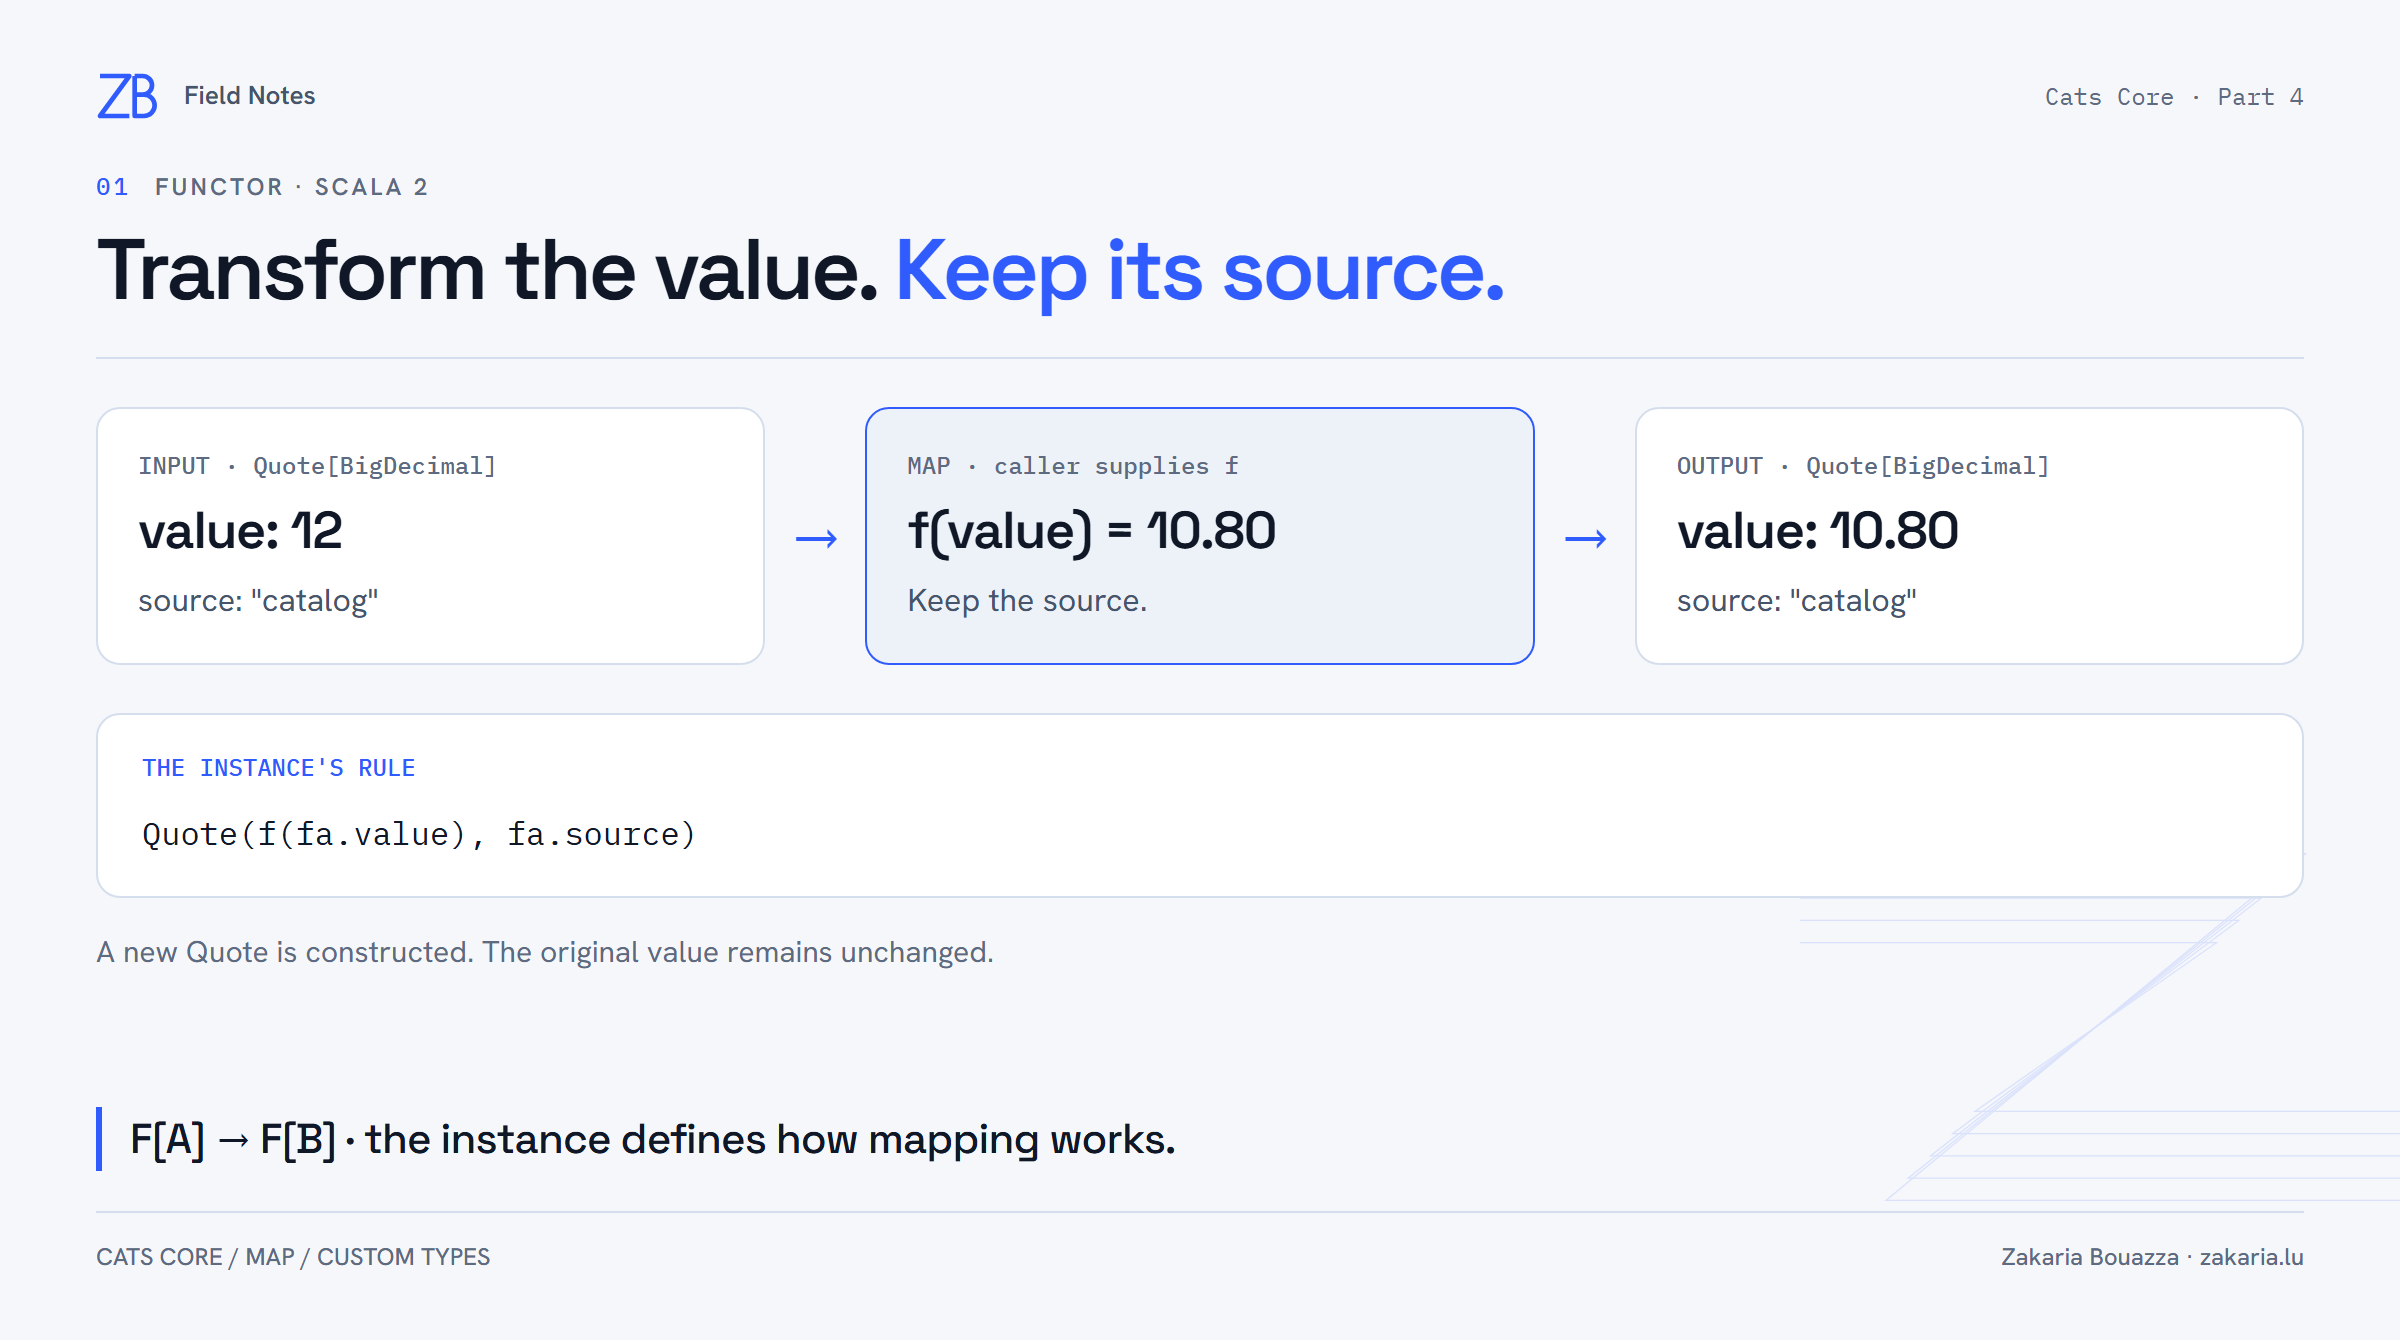
Task: Click the arrow between INPUT and MAP cards
Action: pyautogui.click(x=816, y=539)
